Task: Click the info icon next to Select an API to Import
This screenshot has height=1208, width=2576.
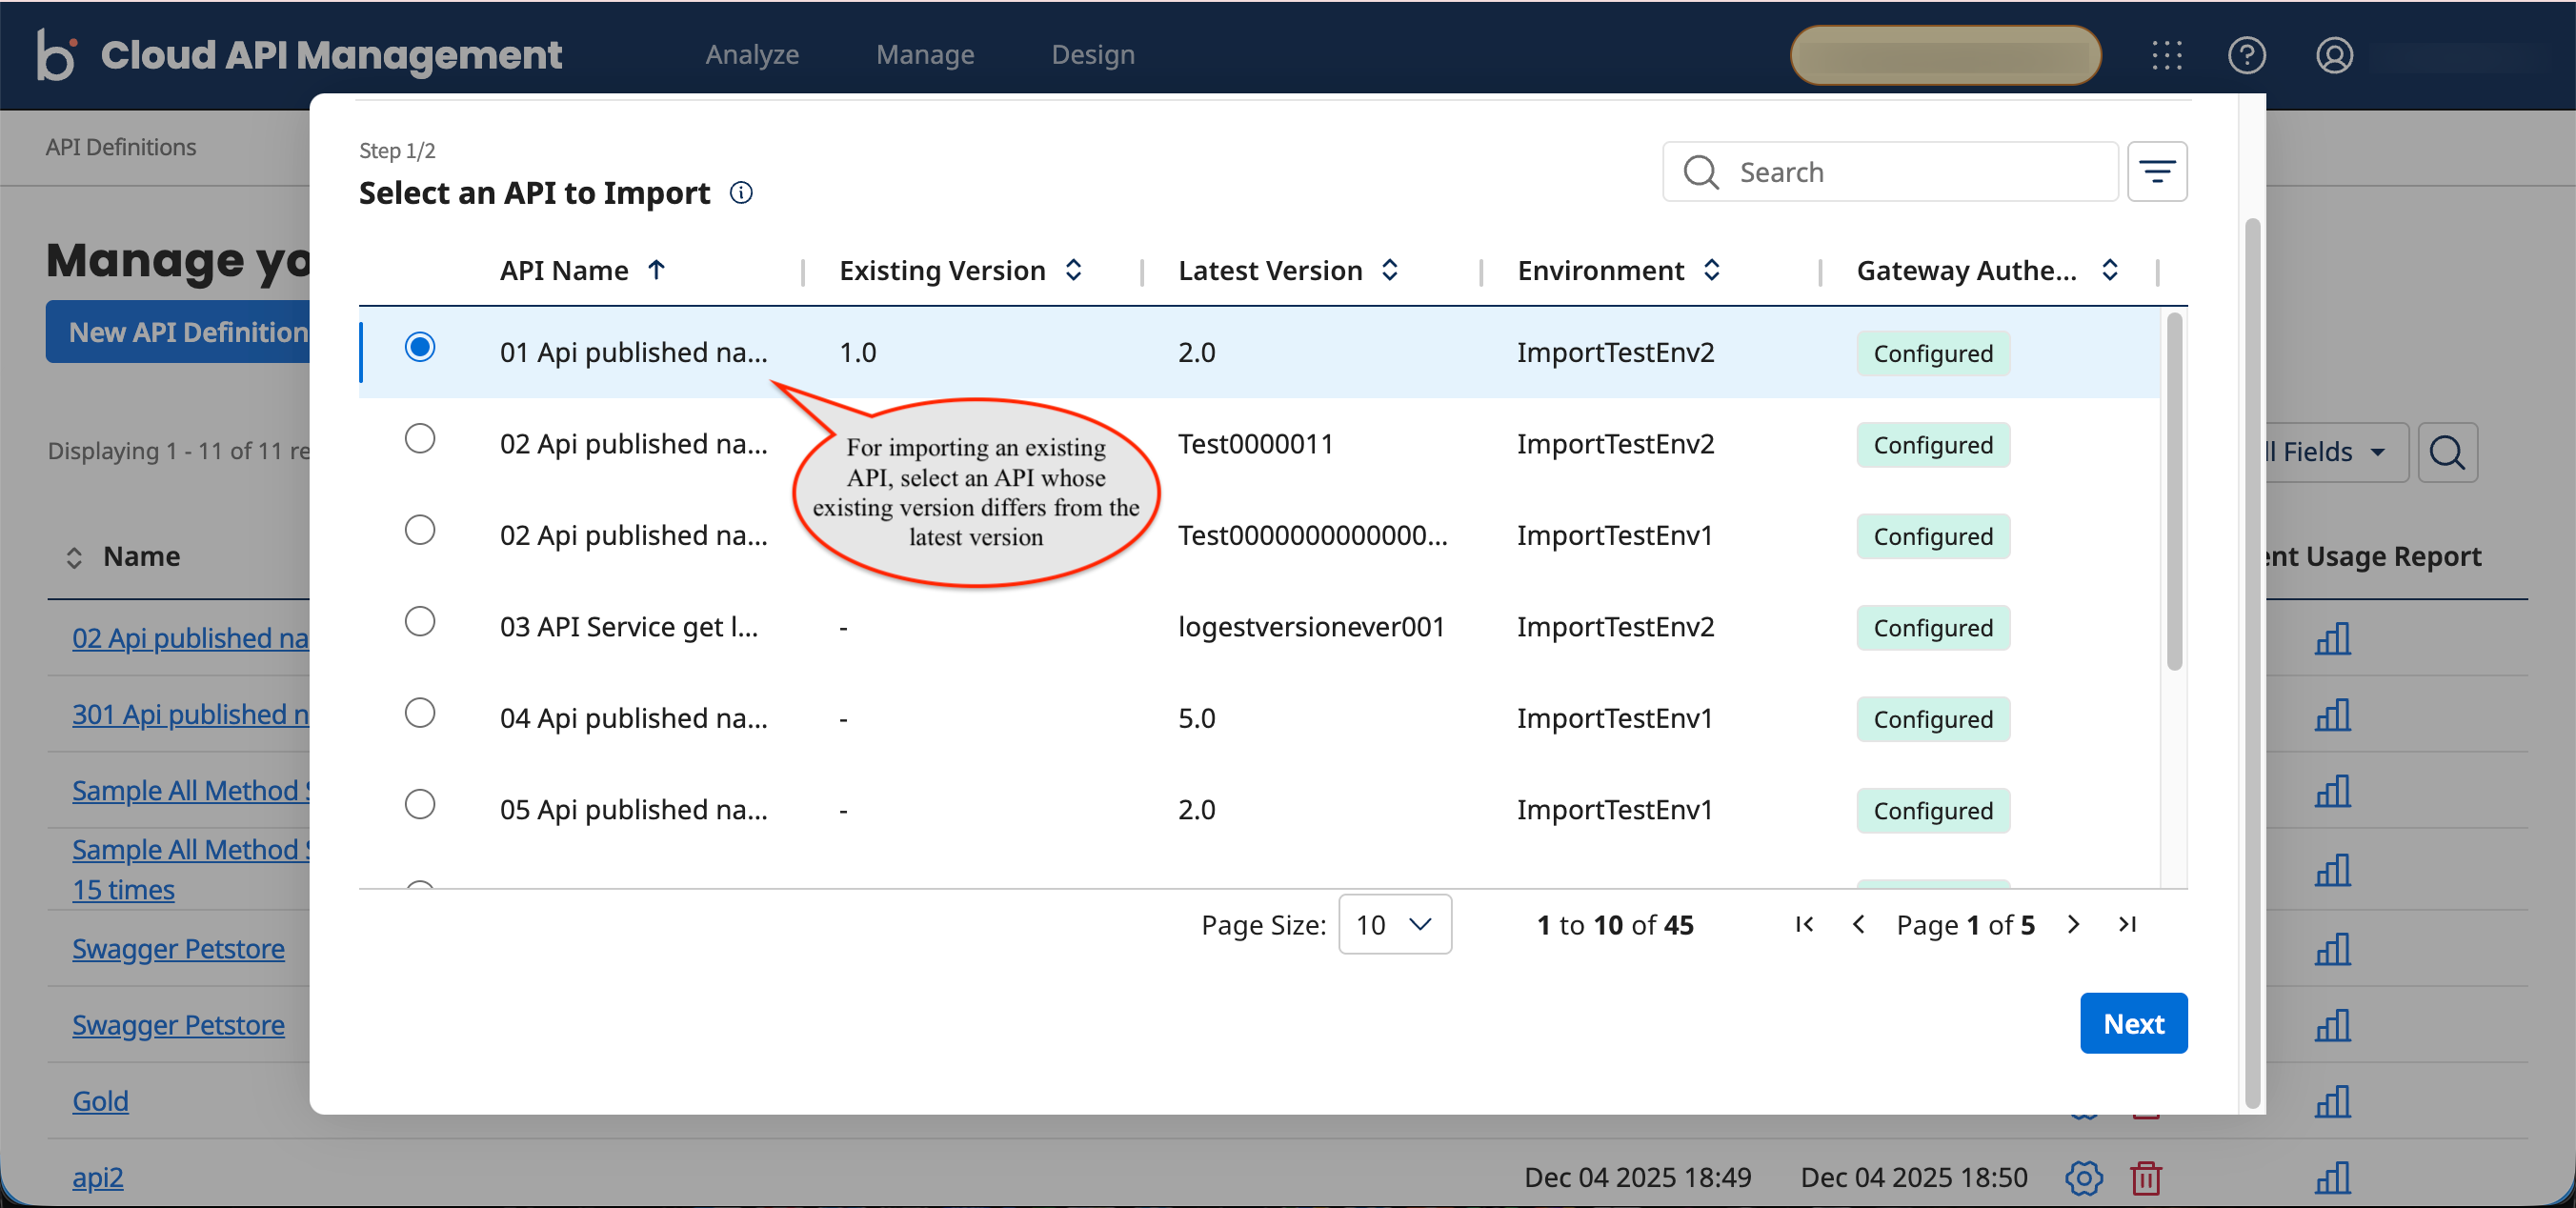Action: [741, 193]
